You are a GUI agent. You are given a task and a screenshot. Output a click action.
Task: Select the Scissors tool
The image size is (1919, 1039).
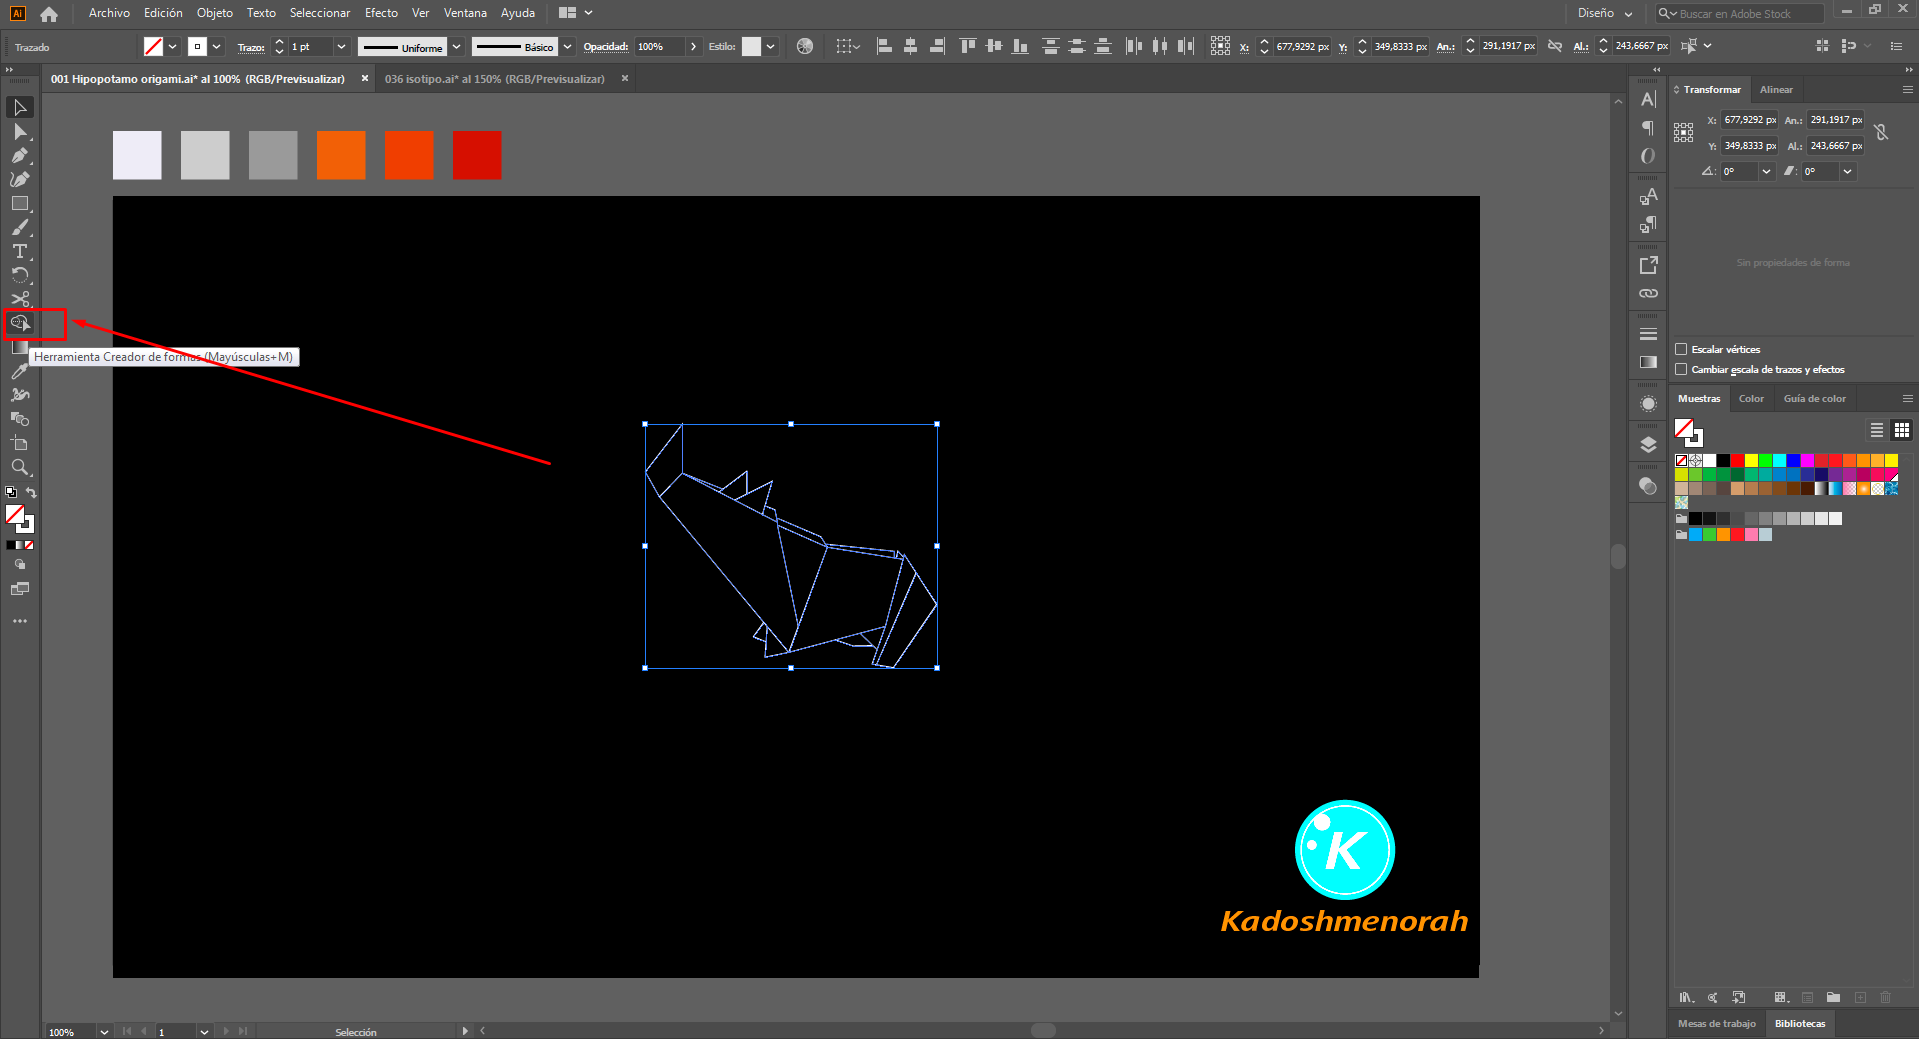(x=20, y=299)
